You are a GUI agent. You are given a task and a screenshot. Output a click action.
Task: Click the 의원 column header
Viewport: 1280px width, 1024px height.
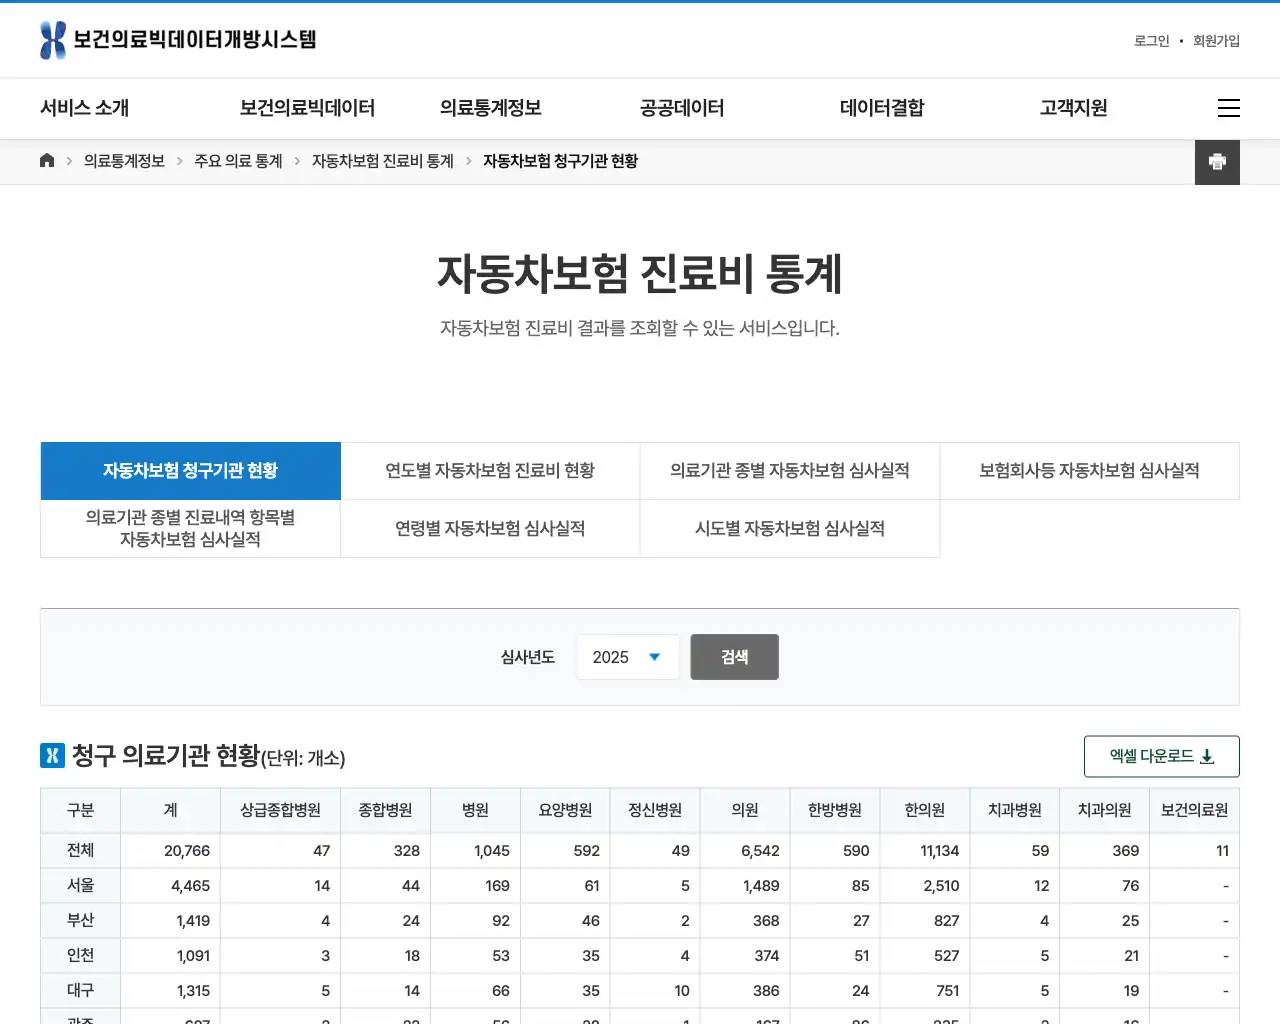point(746,810)
